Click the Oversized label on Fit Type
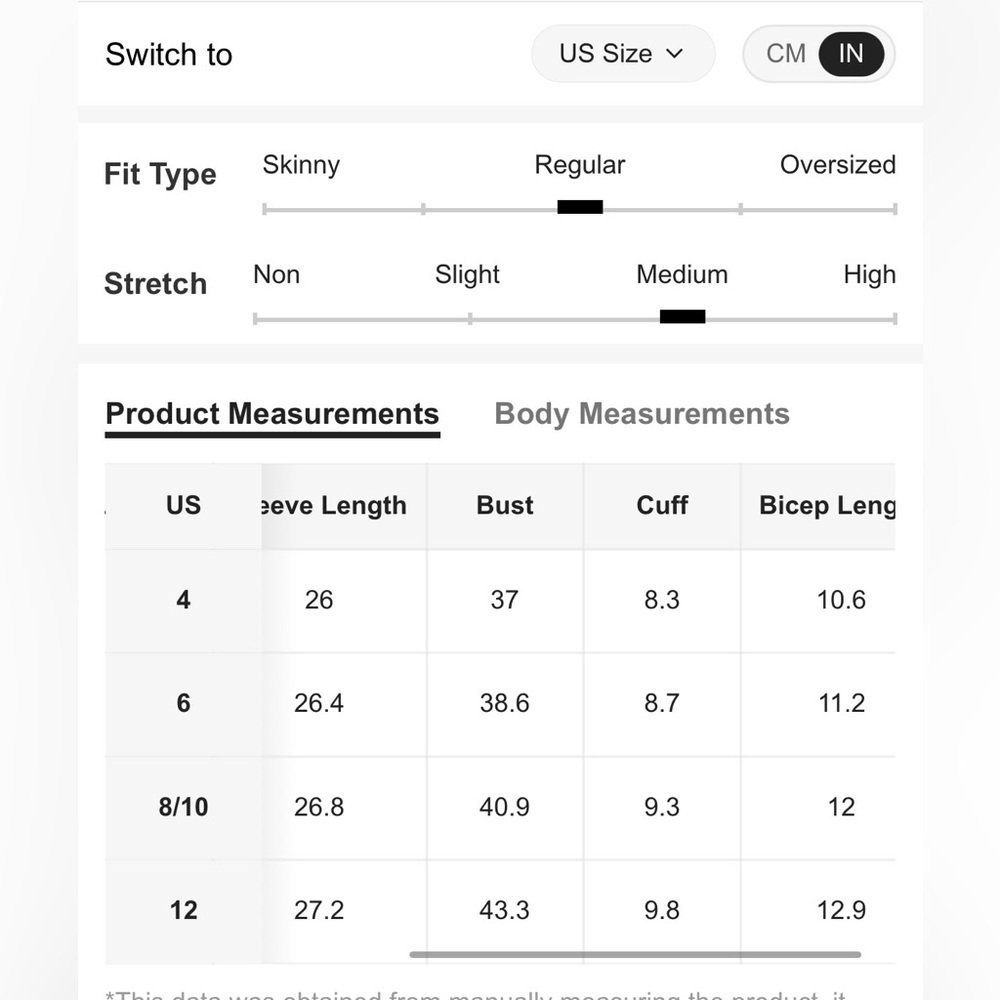 pyautogui.click(x=837, y=165)
